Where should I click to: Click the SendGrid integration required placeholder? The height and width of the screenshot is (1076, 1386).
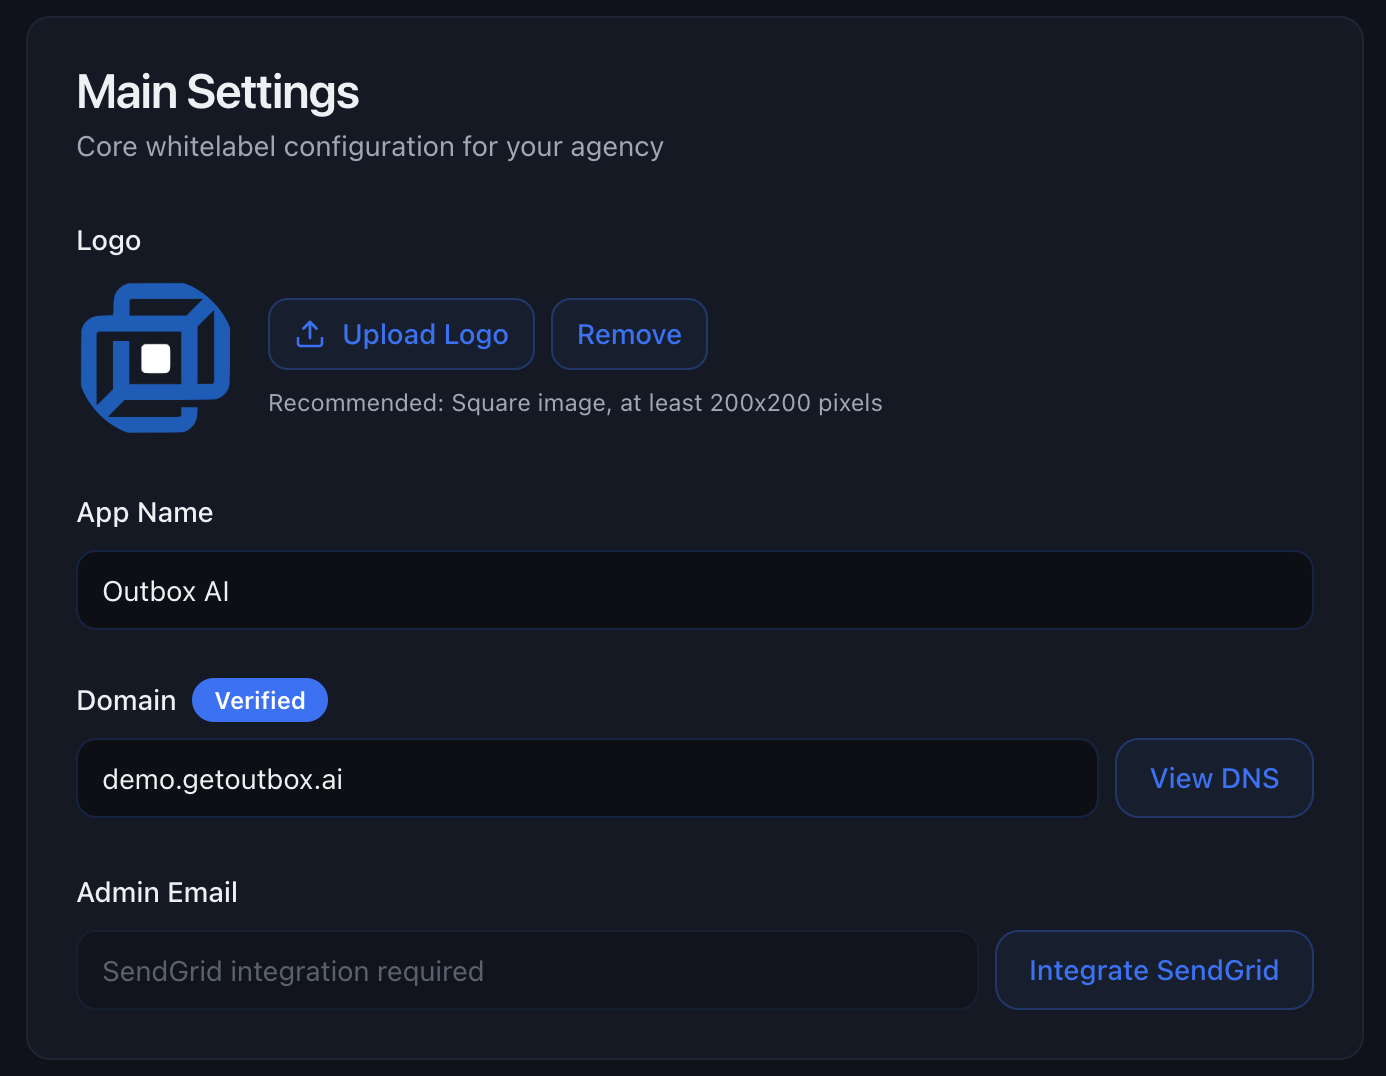tap(292, 970)
